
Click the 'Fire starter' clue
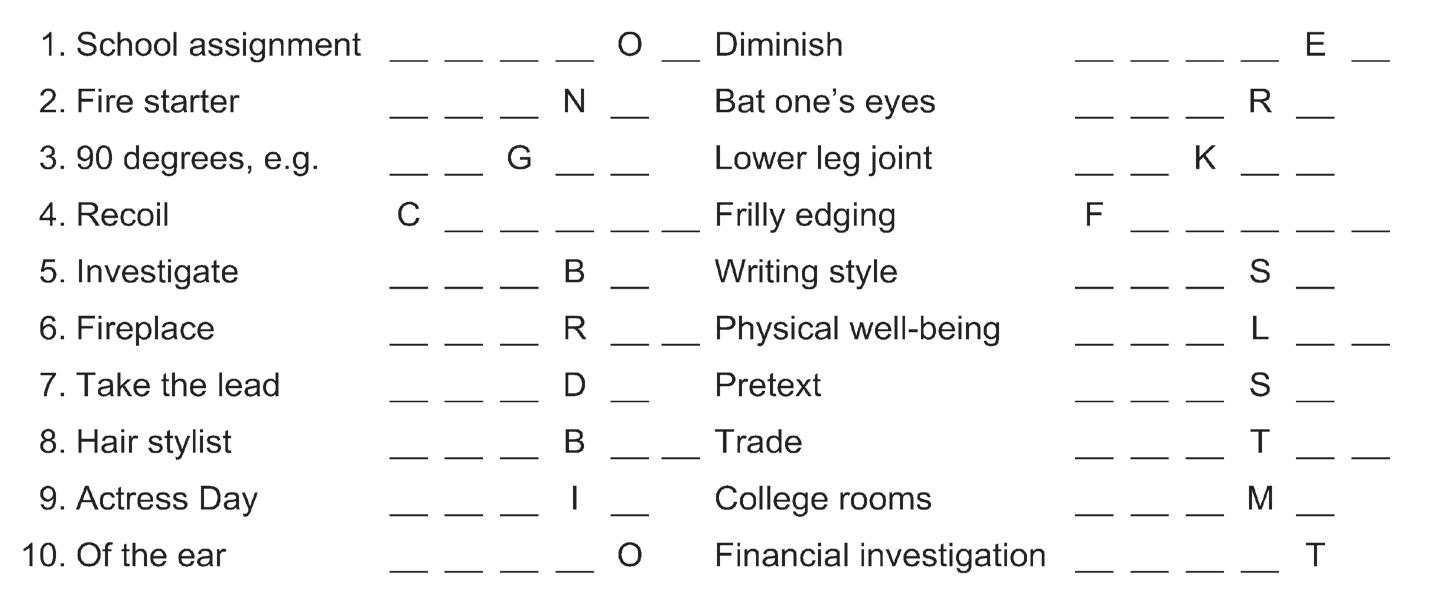click(157, 102)
